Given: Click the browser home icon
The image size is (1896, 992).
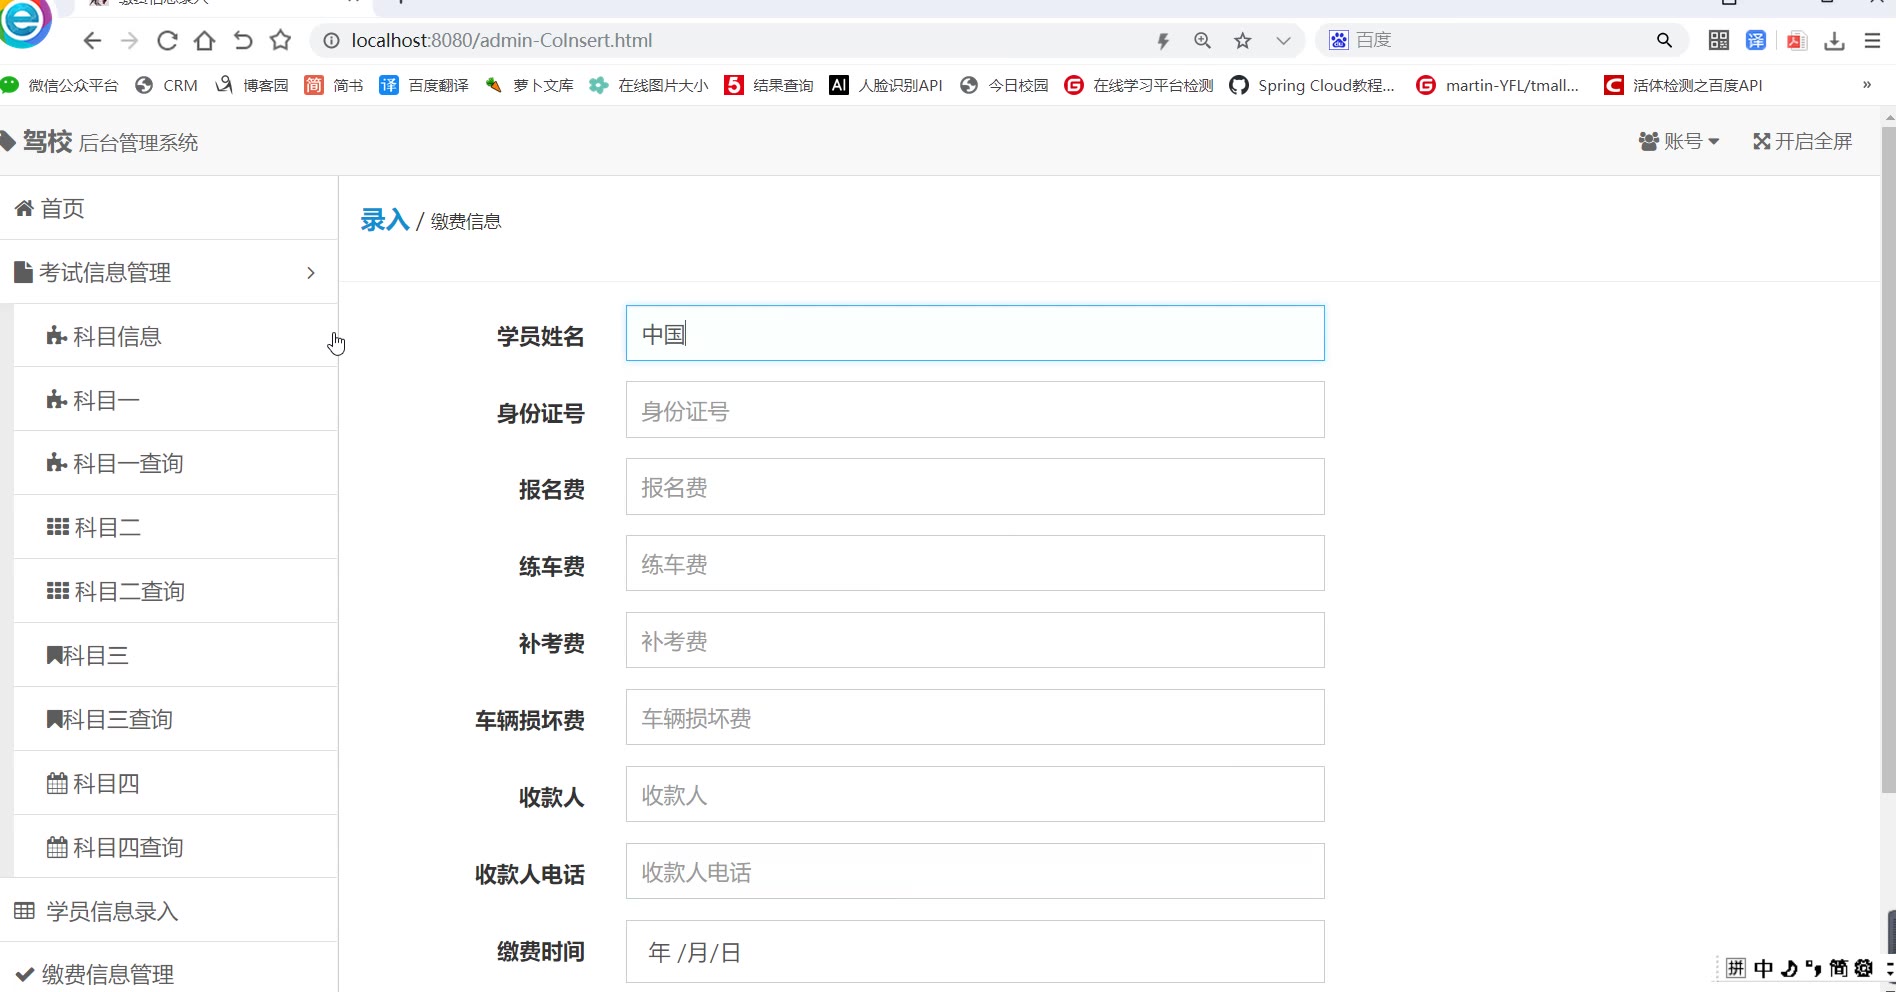Looking at the screenshot, I should click(x=205, y=41).
